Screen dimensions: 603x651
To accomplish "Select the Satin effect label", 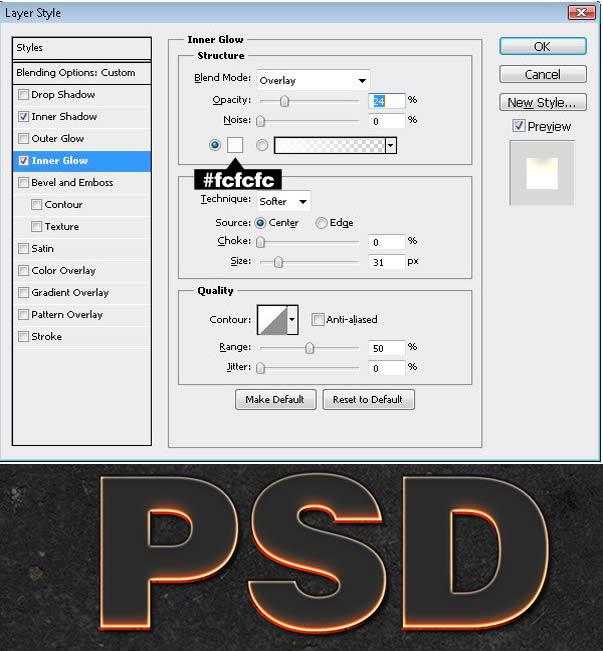I will pyautogui.click(x=42, y=249).
